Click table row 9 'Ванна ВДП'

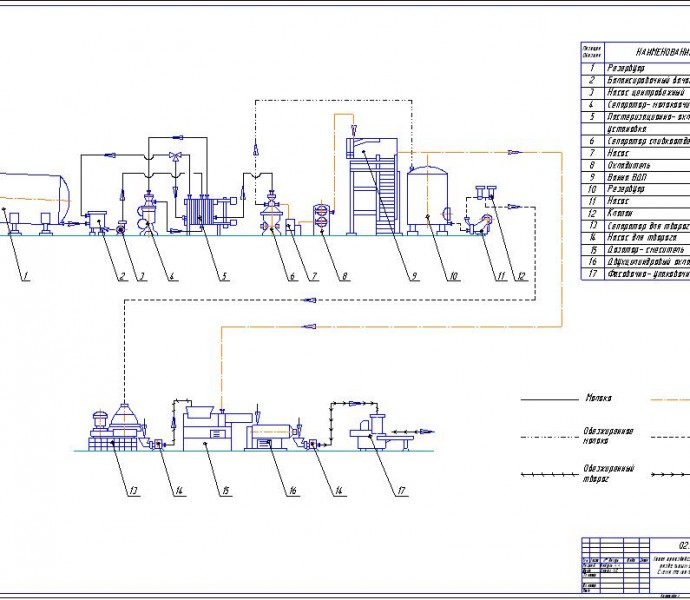[x=635, y=177]
